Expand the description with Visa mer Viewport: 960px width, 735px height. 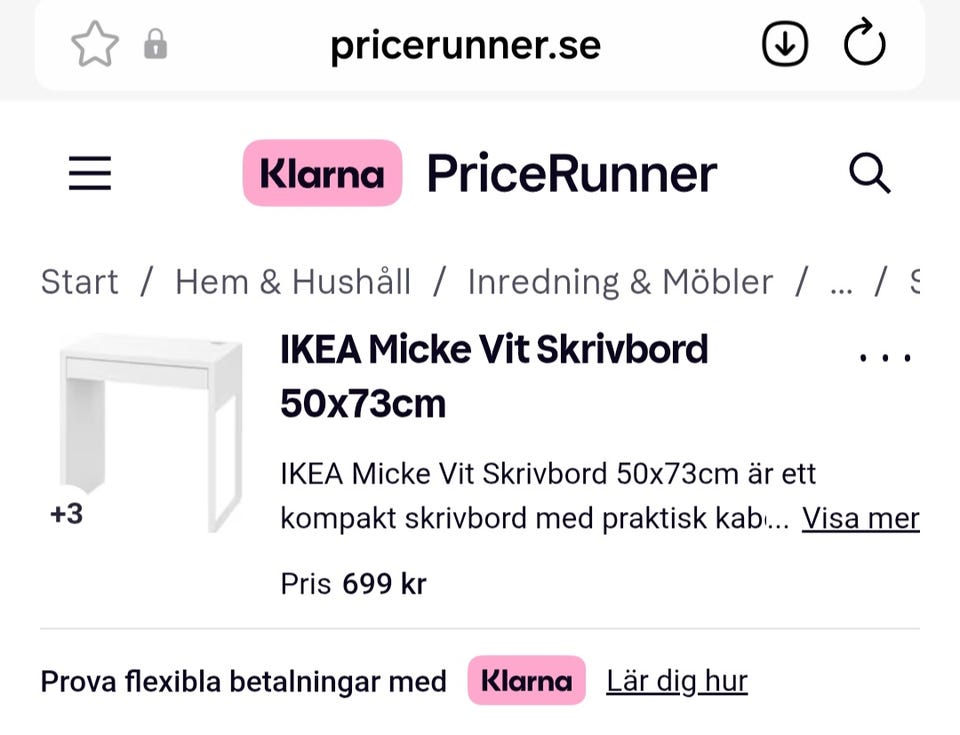point(860,519)
